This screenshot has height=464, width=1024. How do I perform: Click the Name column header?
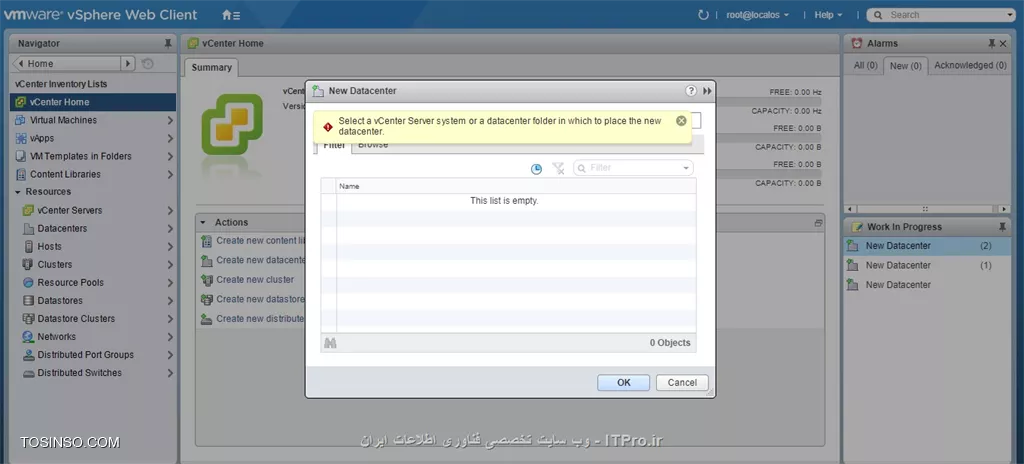516,186
